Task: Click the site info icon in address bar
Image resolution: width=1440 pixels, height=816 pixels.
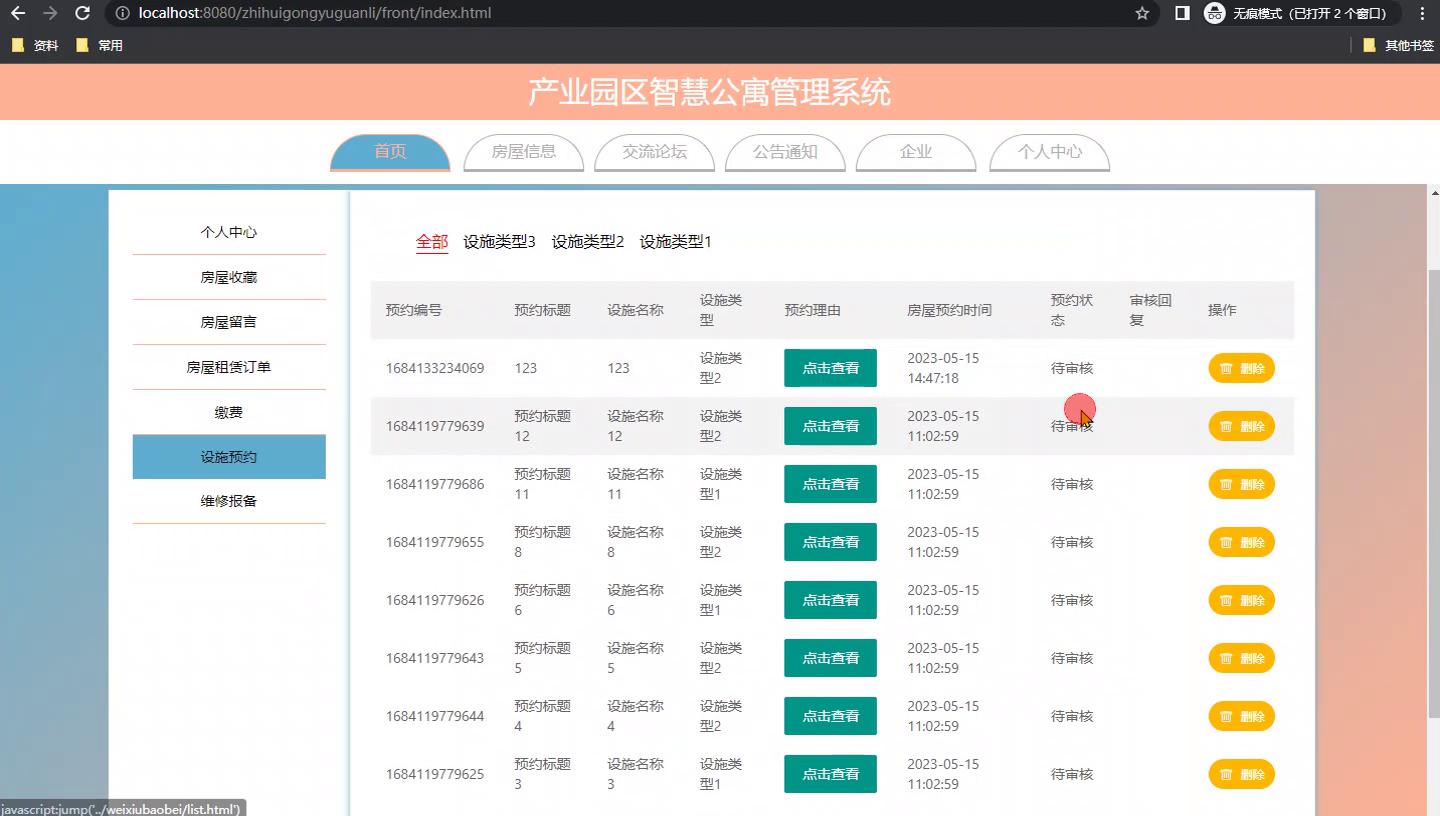Action: [x=122, y=14]
